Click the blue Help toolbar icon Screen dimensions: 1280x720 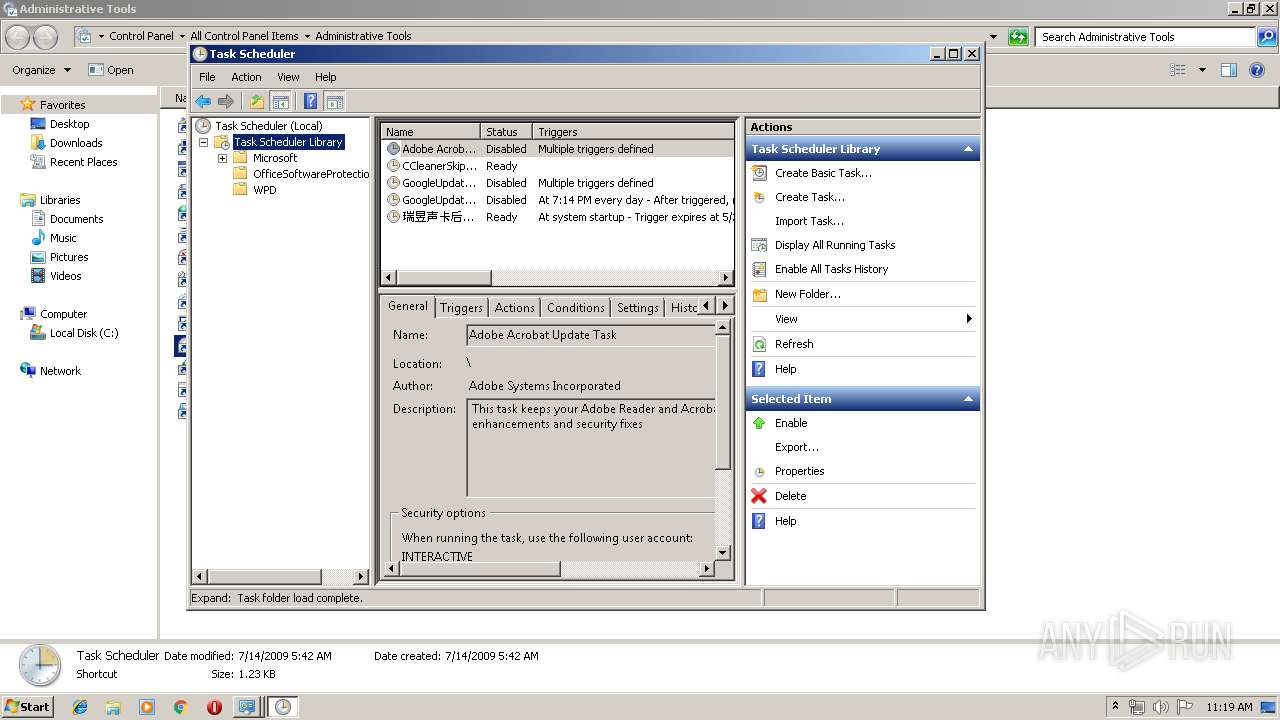point(311,101)
